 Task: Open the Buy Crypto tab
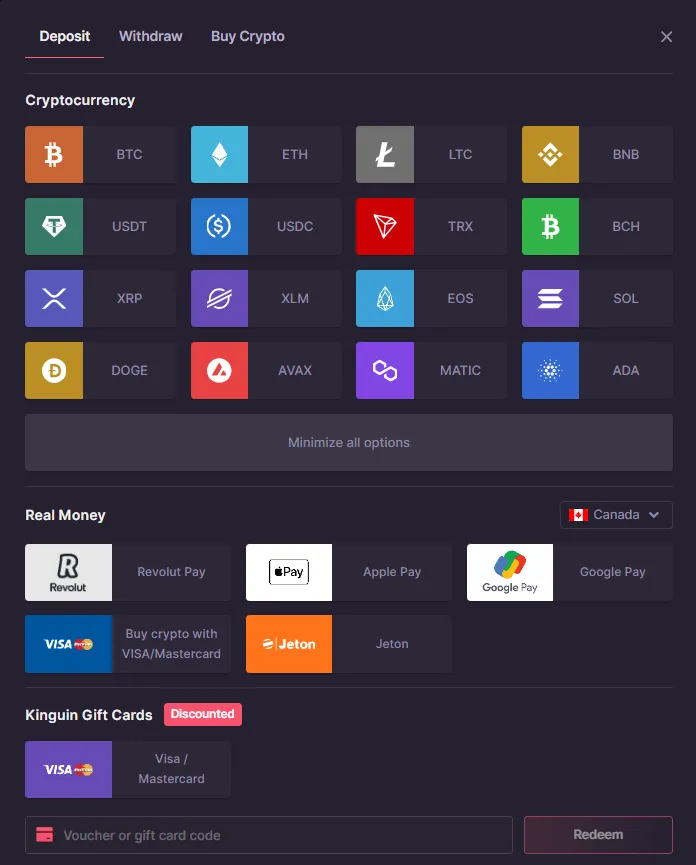[x=248, y=36]
